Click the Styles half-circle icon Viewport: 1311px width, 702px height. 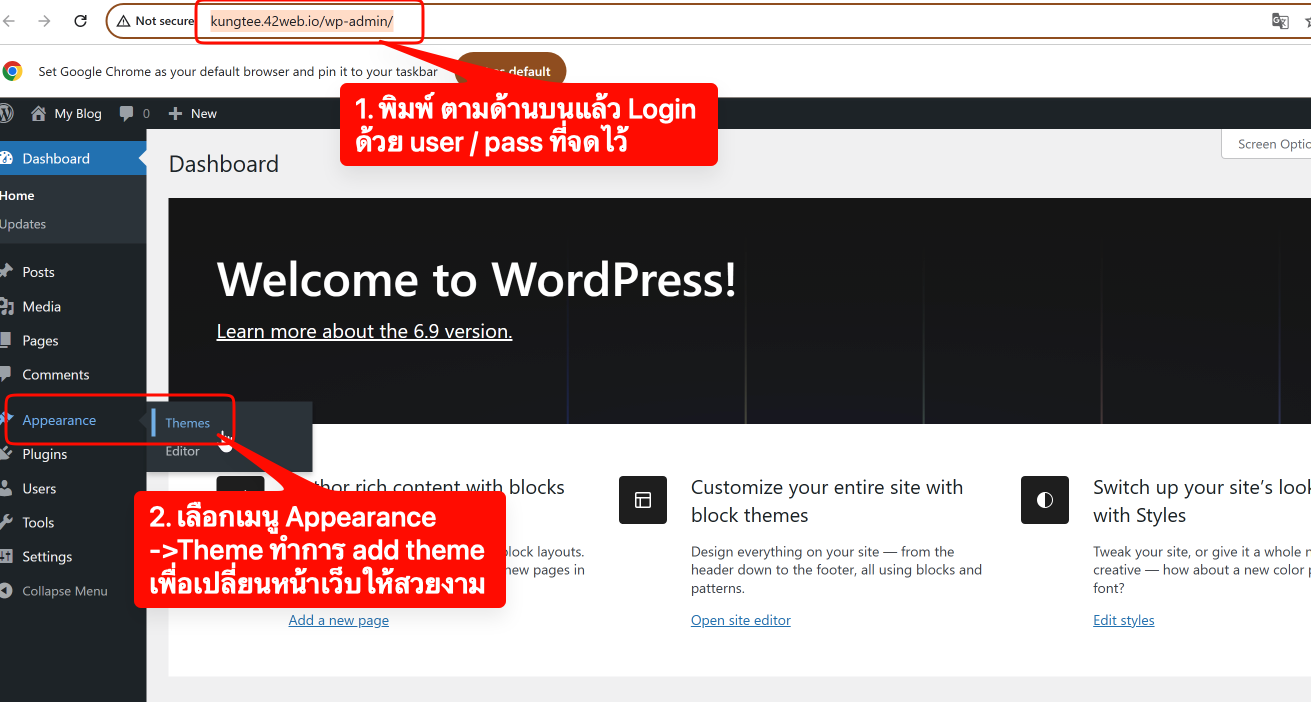tap(1044, 500)
